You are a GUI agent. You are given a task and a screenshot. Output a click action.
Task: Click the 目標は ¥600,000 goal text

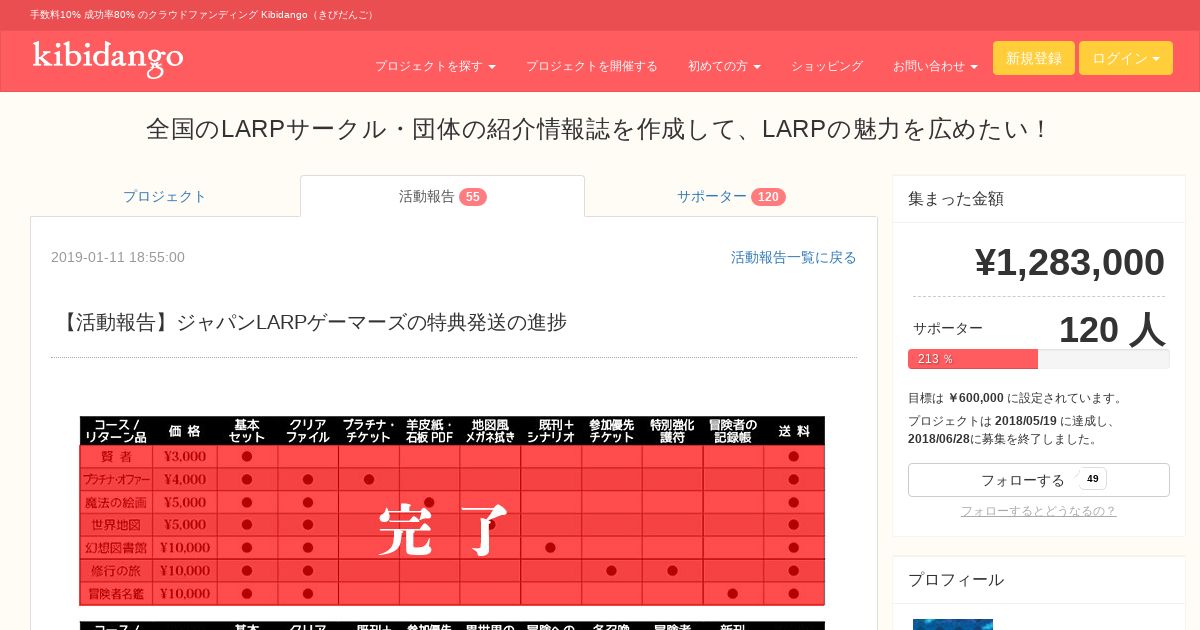click(1017, 398)
